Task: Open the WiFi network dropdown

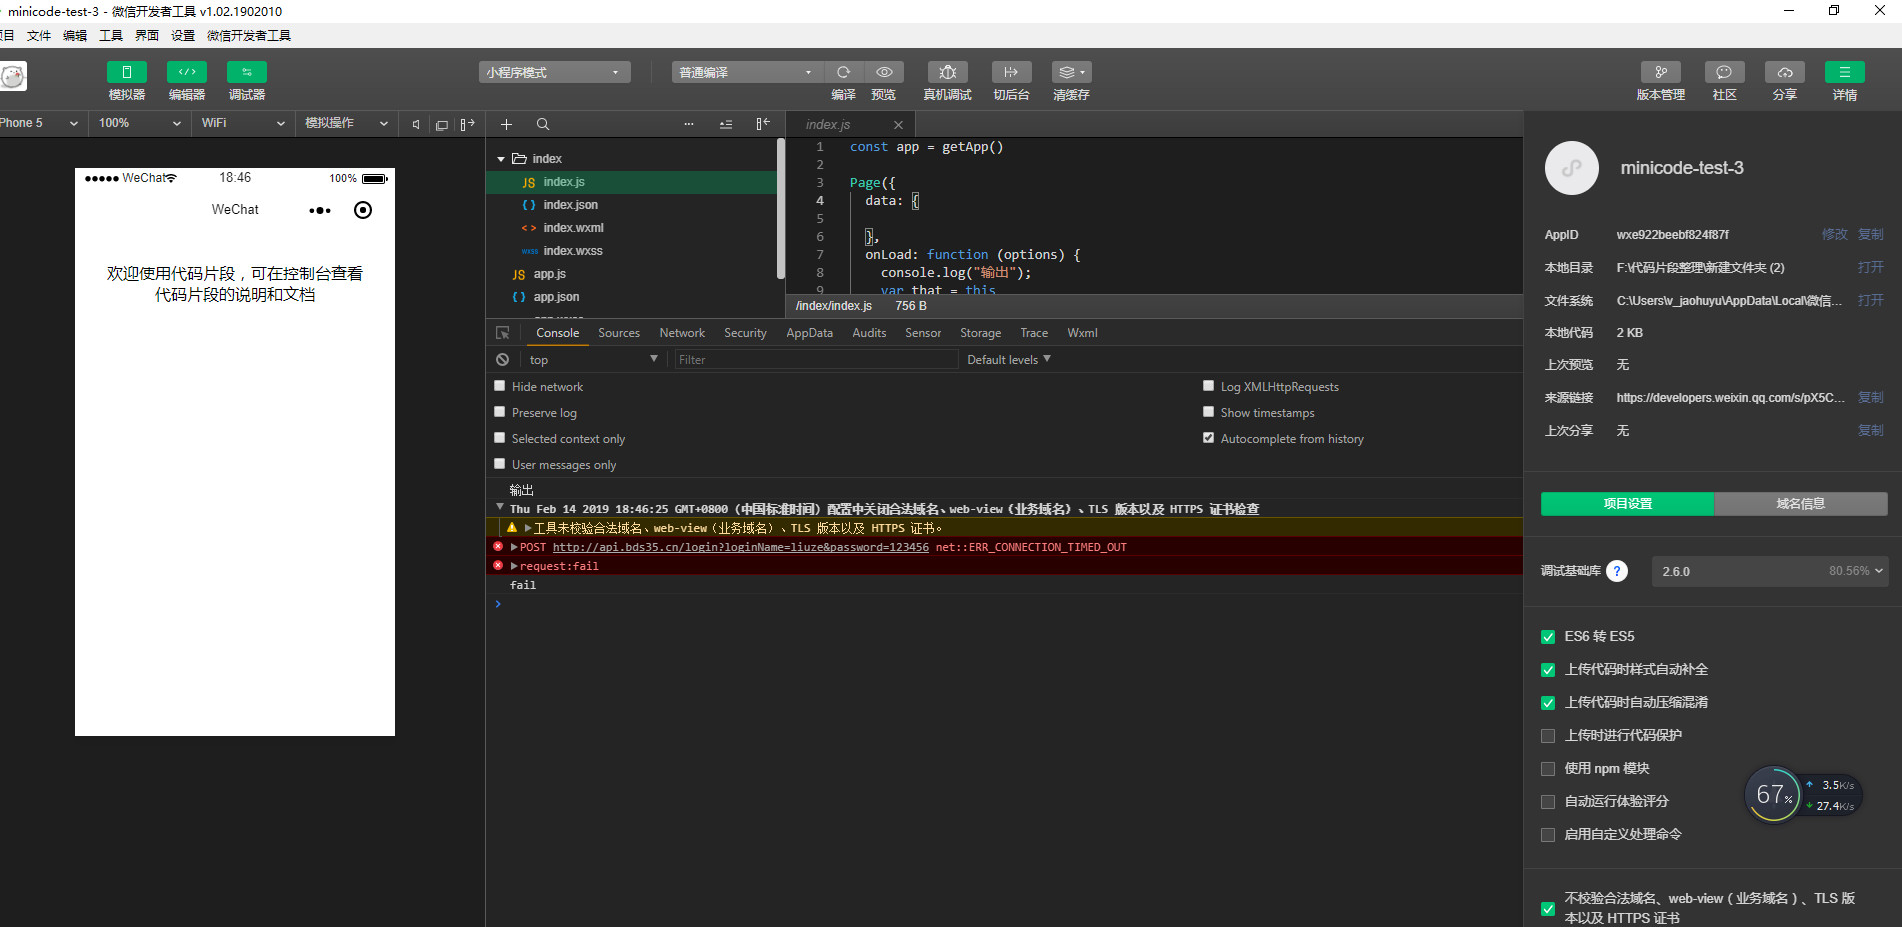Action: (243, 123)
